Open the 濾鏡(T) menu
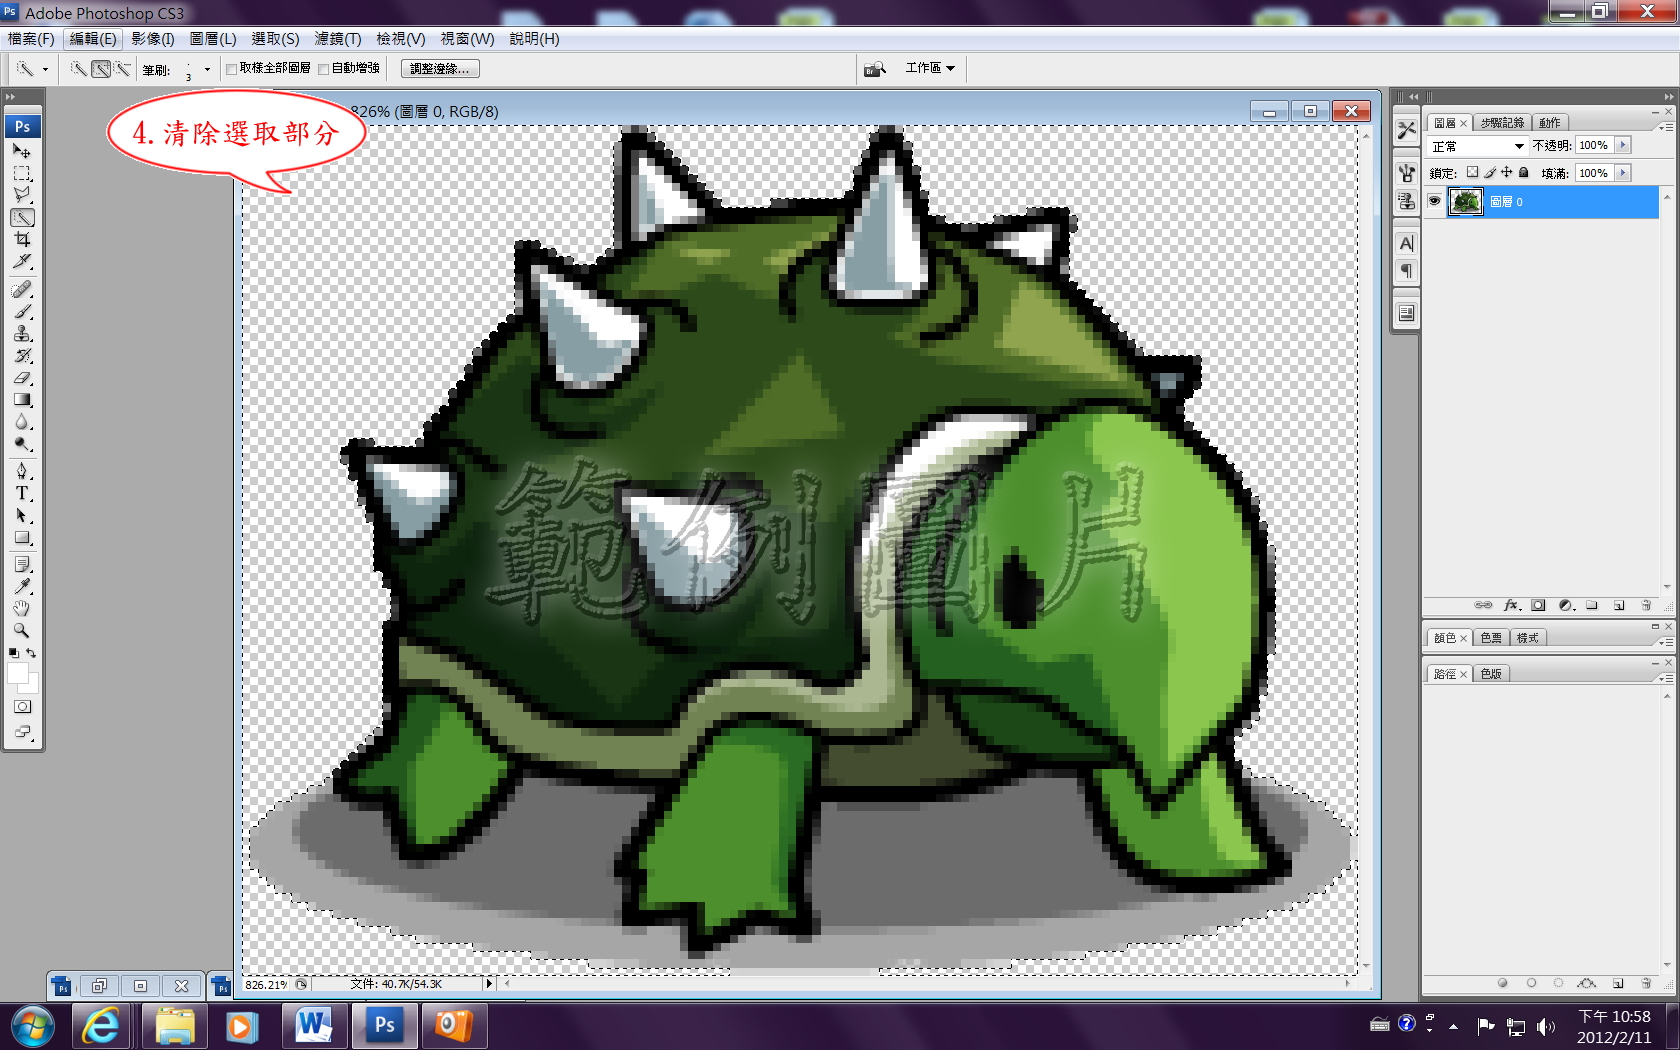Image resolution: width=1680 pixels, height=1050 pixels. click(x=338, y=39)
